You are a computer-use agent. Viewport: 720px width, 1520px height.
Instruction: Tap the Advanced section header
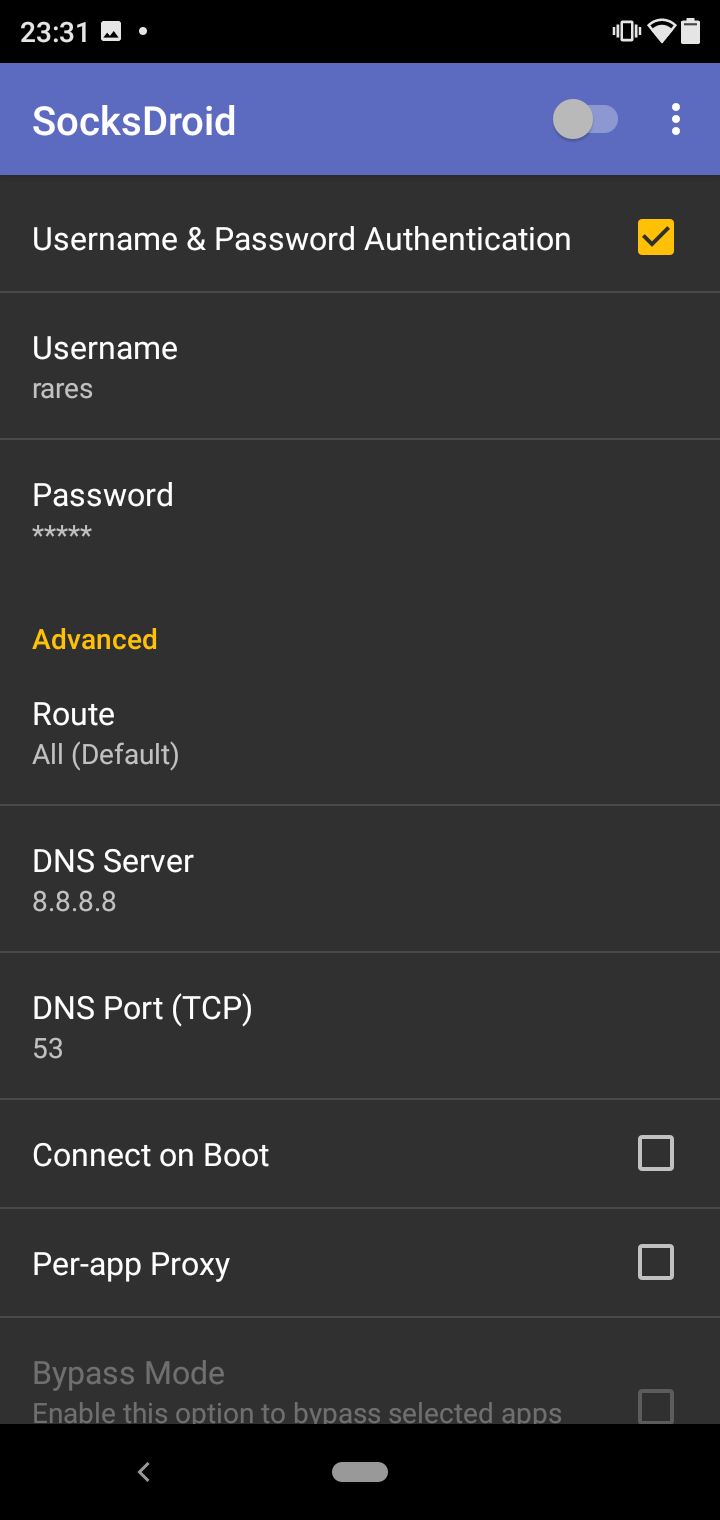click(95, 639)
